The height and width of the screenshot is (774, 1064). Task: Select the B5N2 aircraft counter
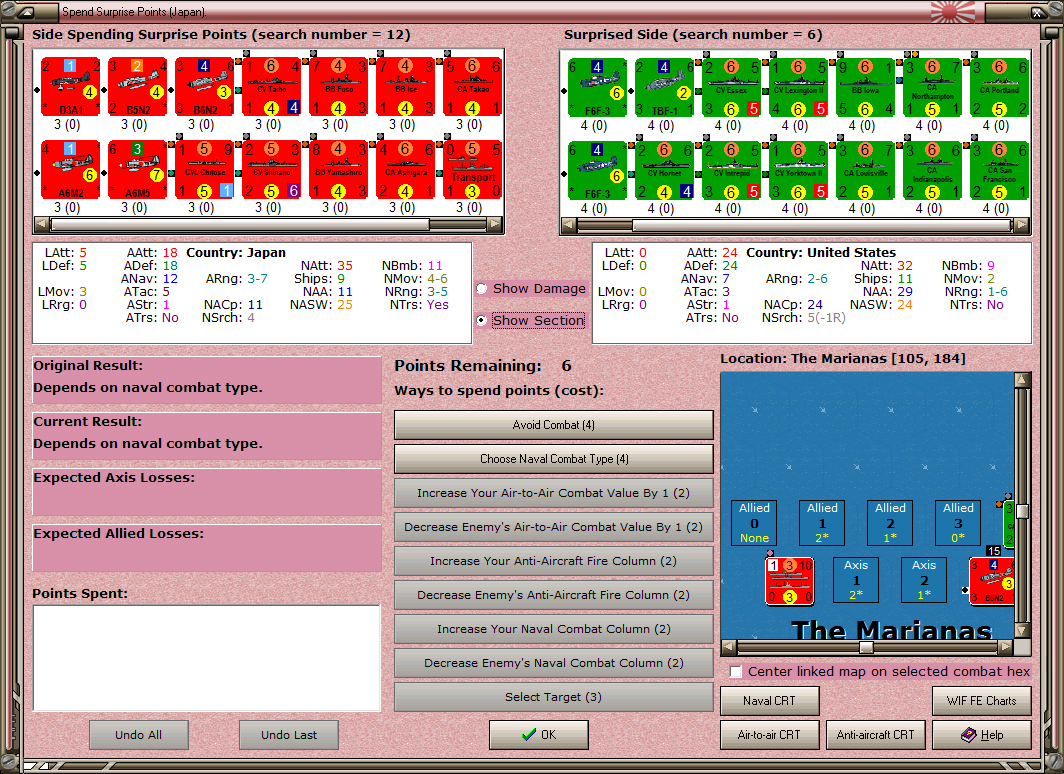[x=138, y=87]
